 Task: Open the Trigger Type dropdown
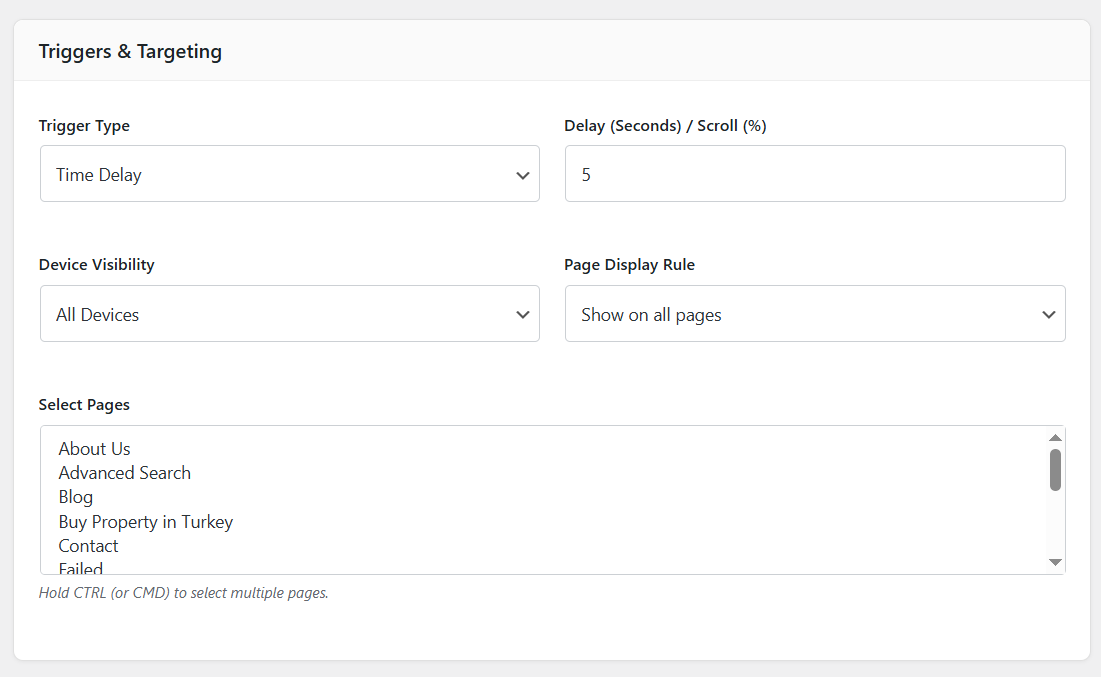coord(290,173)
